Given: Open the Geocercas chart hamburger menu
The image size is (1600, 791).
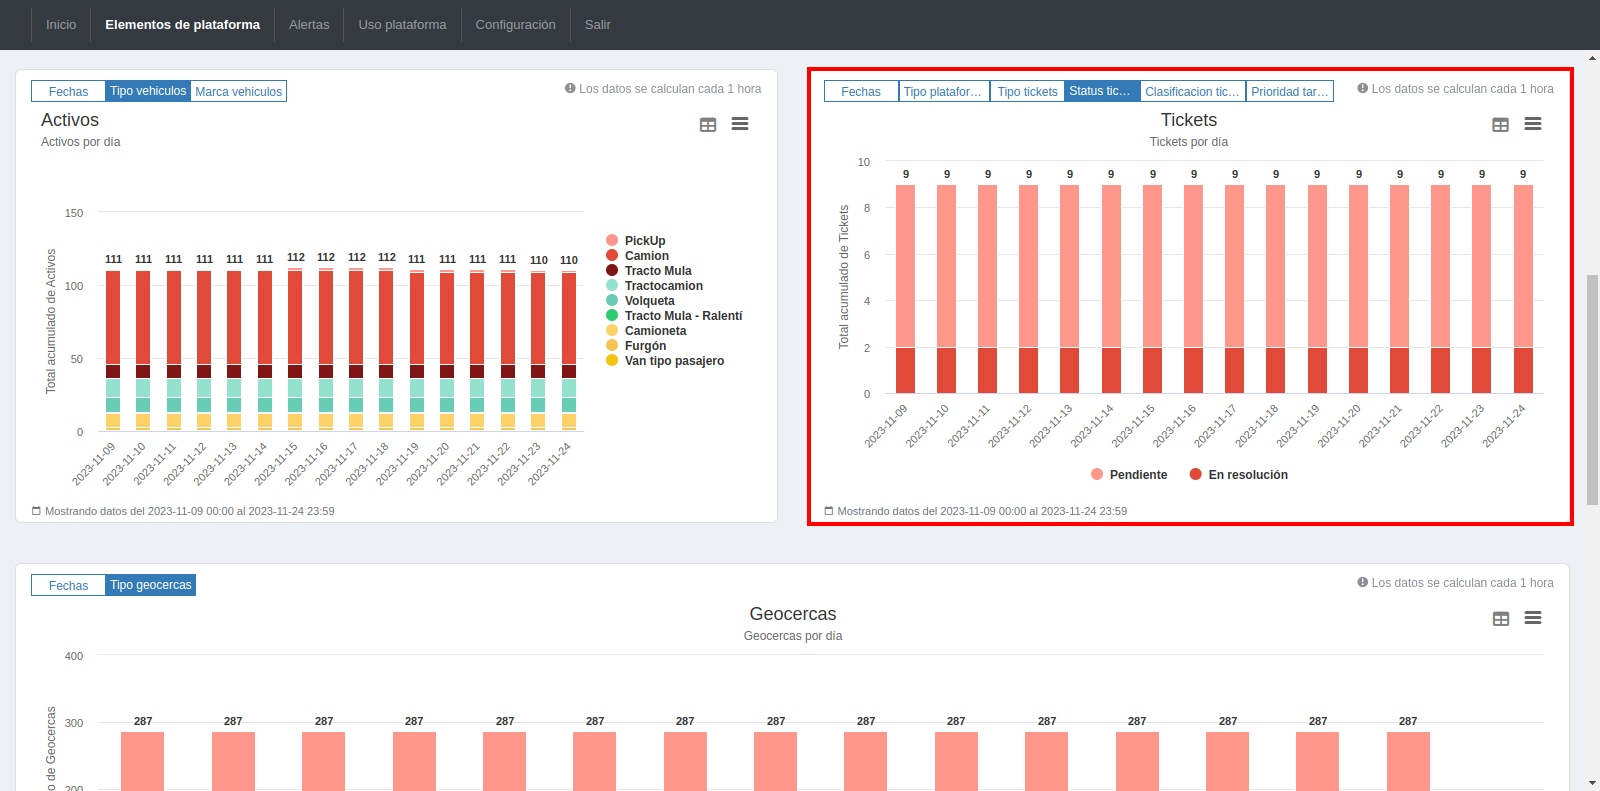Looking at the screenshot, I should click(1532, 618).
